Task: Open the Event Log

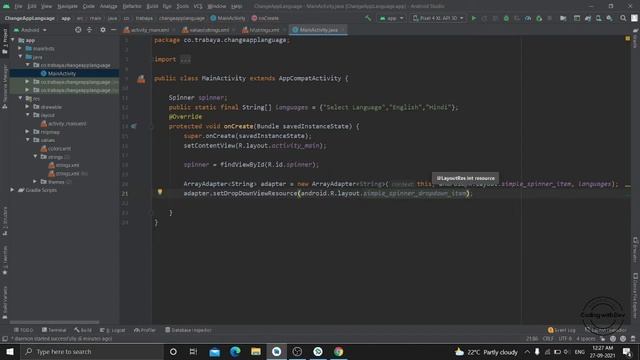Action: click(x=562, y=330)
